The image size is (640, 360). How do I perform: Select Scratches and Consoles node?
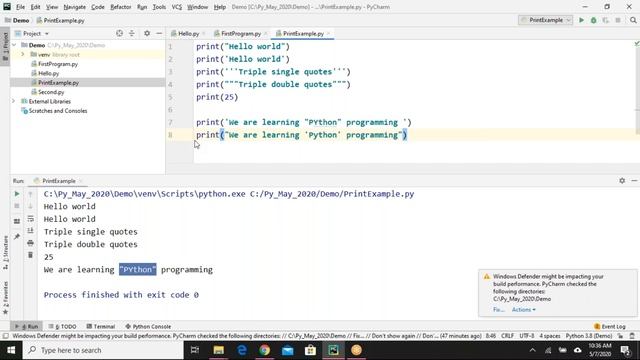coord(58,111)
